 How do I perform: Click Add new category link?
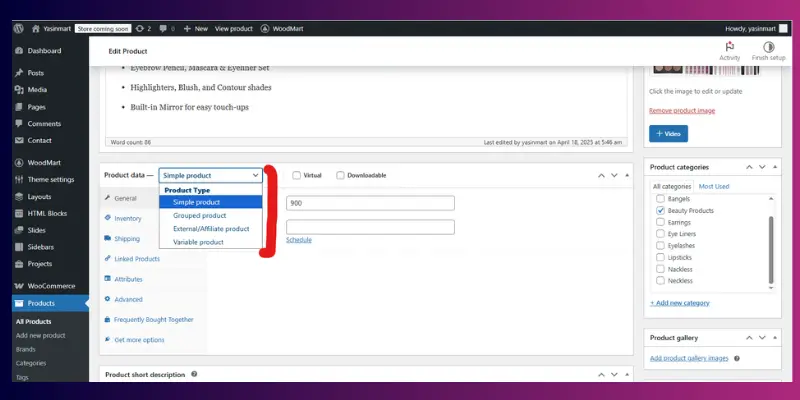pos(680,303)
